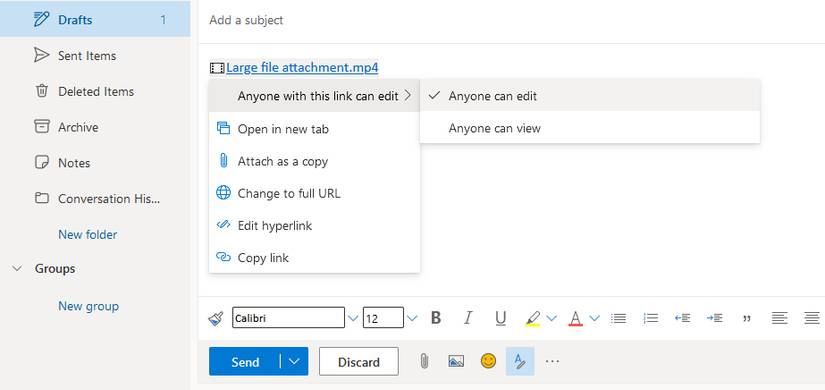This screenshot has width=825, height=390.
Task: Click the Calibri font name box
Action: pos(288,318)
